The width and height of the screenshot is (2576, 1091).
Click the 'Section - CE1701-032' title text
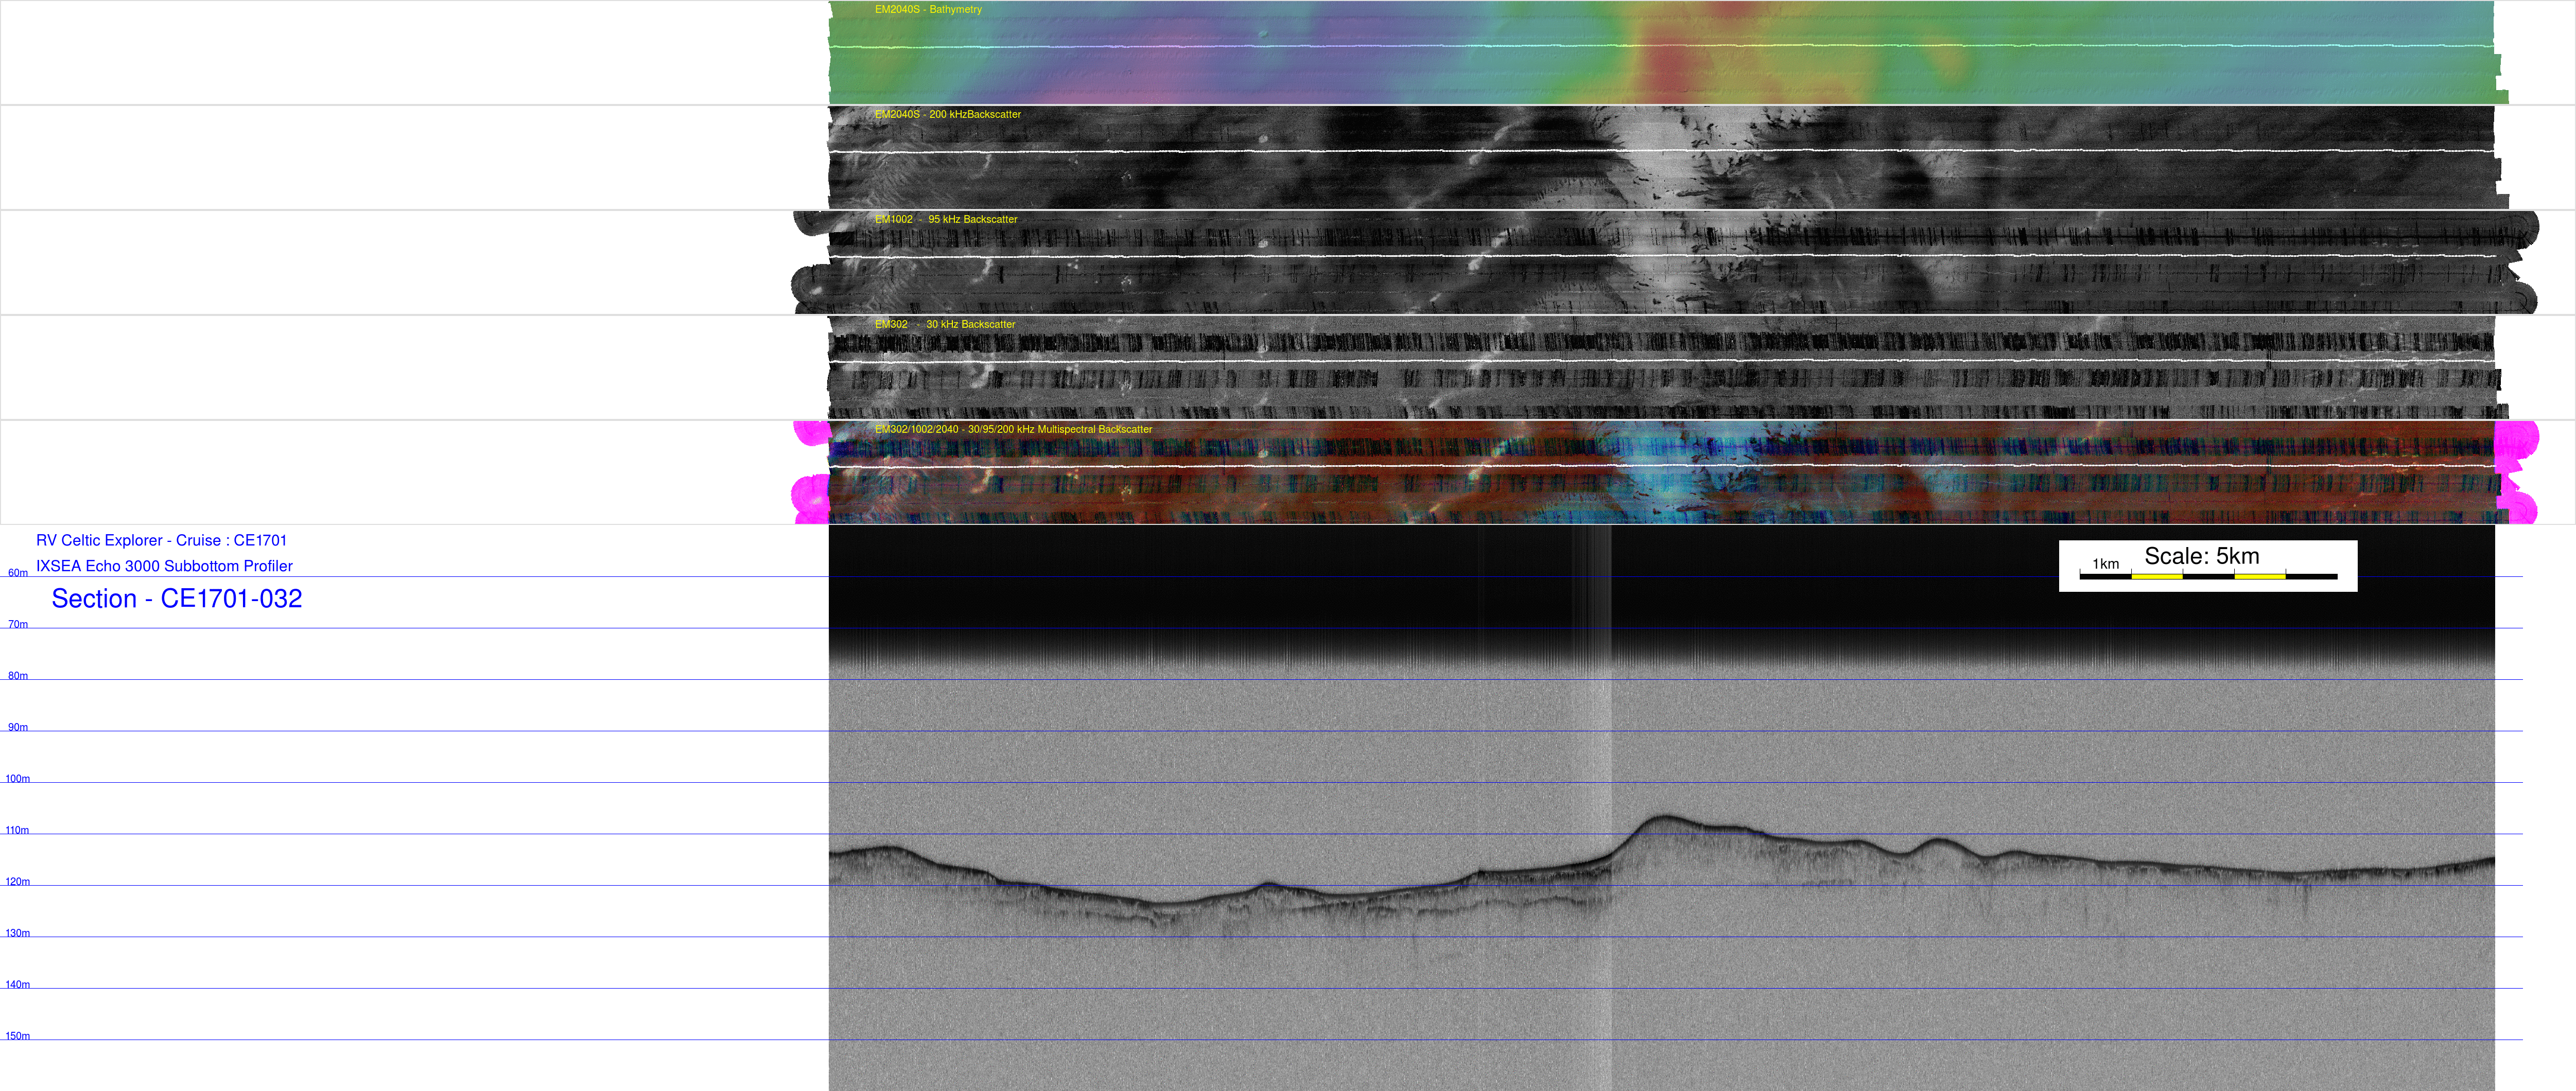pyautogui.click(x=177, y=599)
